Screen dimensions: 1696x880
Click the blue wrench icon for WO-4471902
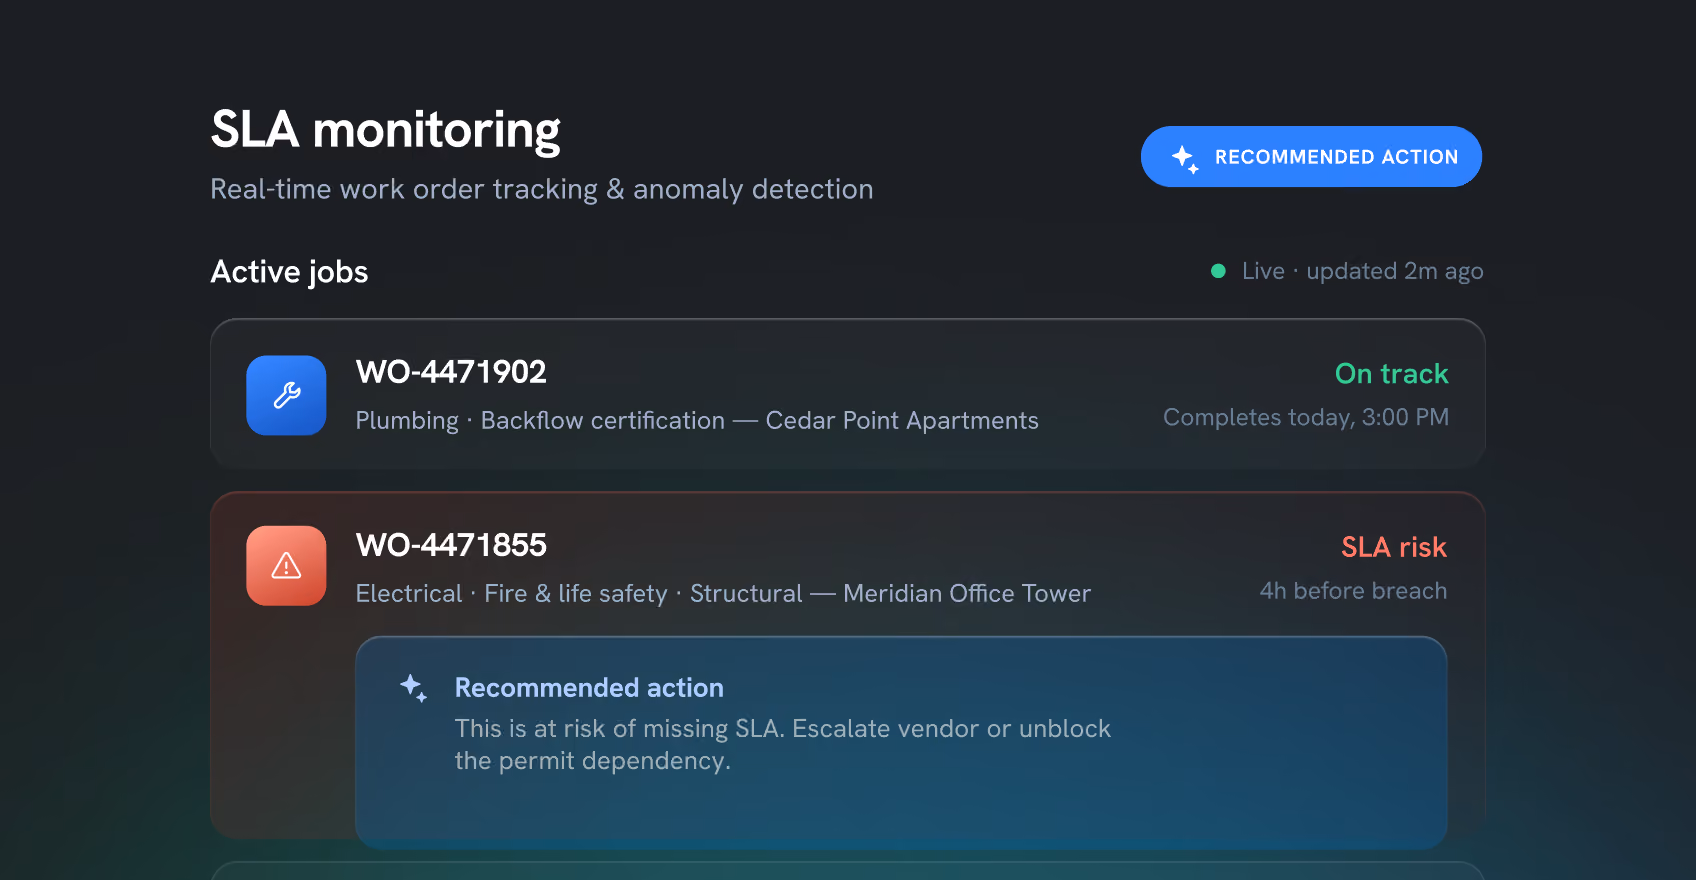[x=286, y=395]
